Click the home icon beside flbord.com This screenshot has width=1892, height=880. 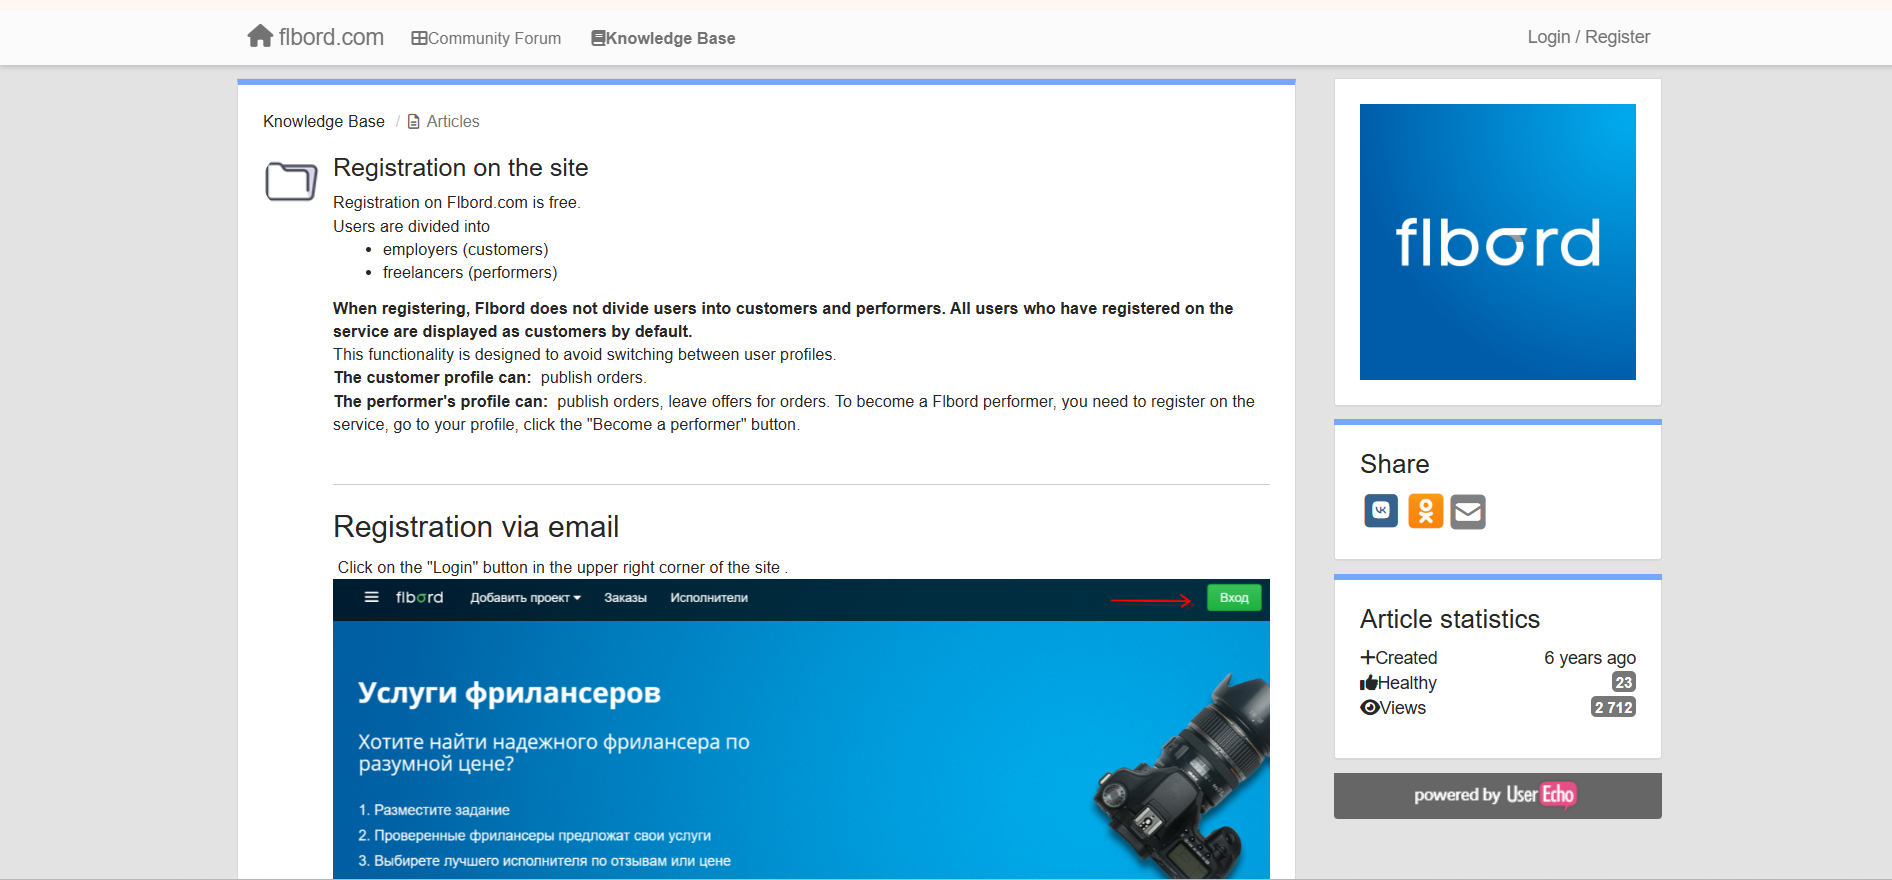260,37
